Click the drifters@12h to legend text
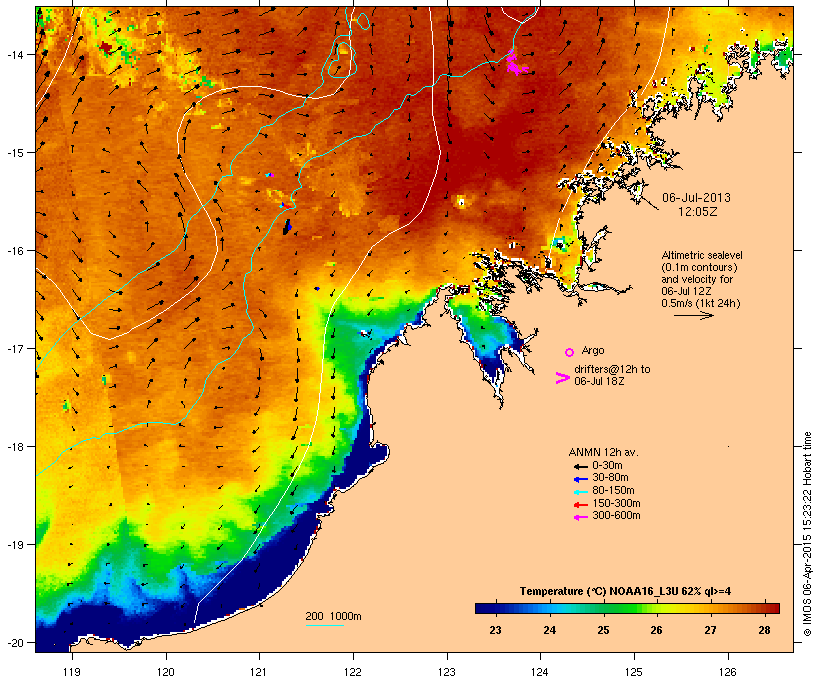820x680 pixels. pos(612,369)
